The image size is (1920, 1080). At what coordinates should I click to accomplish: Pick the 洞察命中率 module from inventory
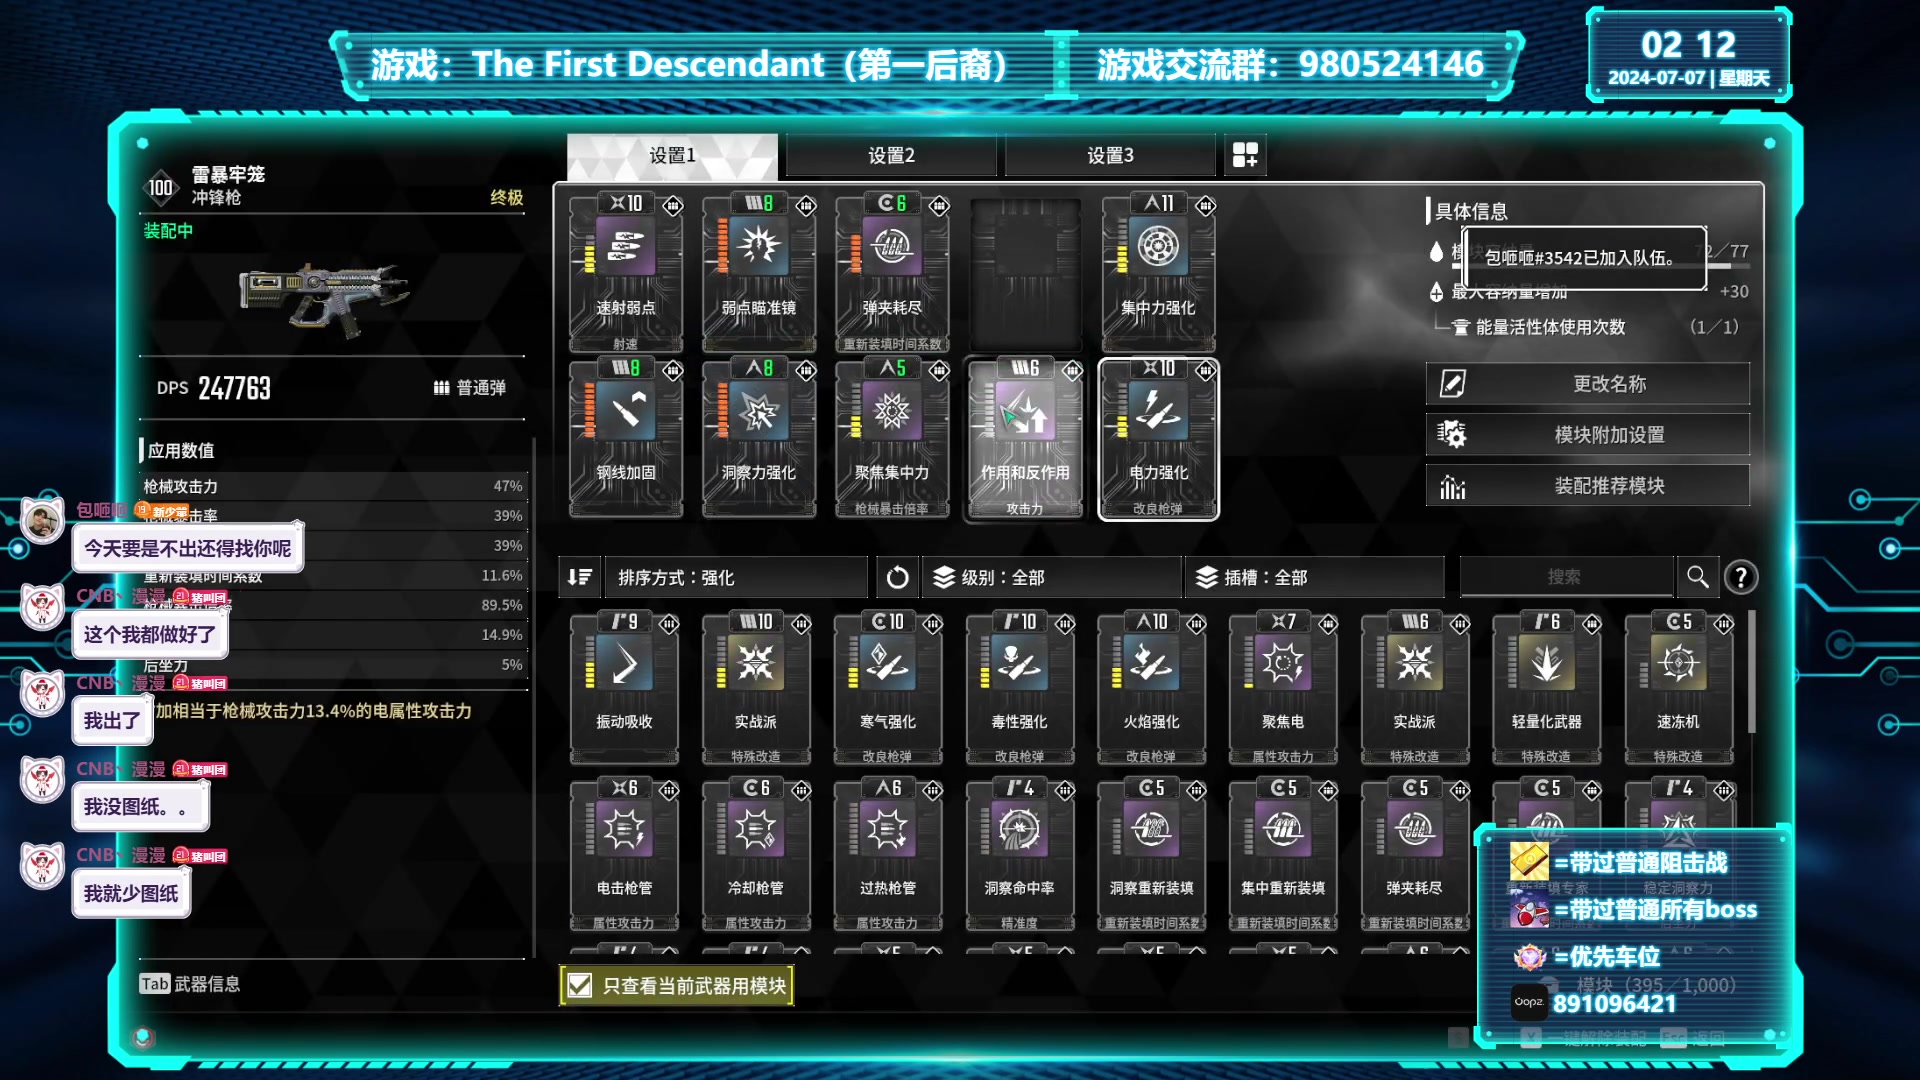click(x=1019, y=855)
